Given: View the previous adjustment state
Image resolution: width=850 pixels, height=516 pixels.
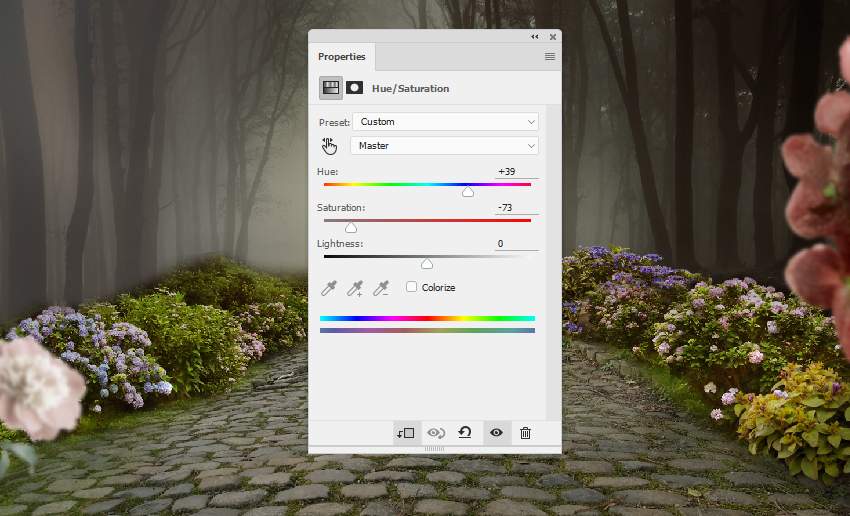Looking at the screenshot, I should pyautogui.click(x=436, y=433).
